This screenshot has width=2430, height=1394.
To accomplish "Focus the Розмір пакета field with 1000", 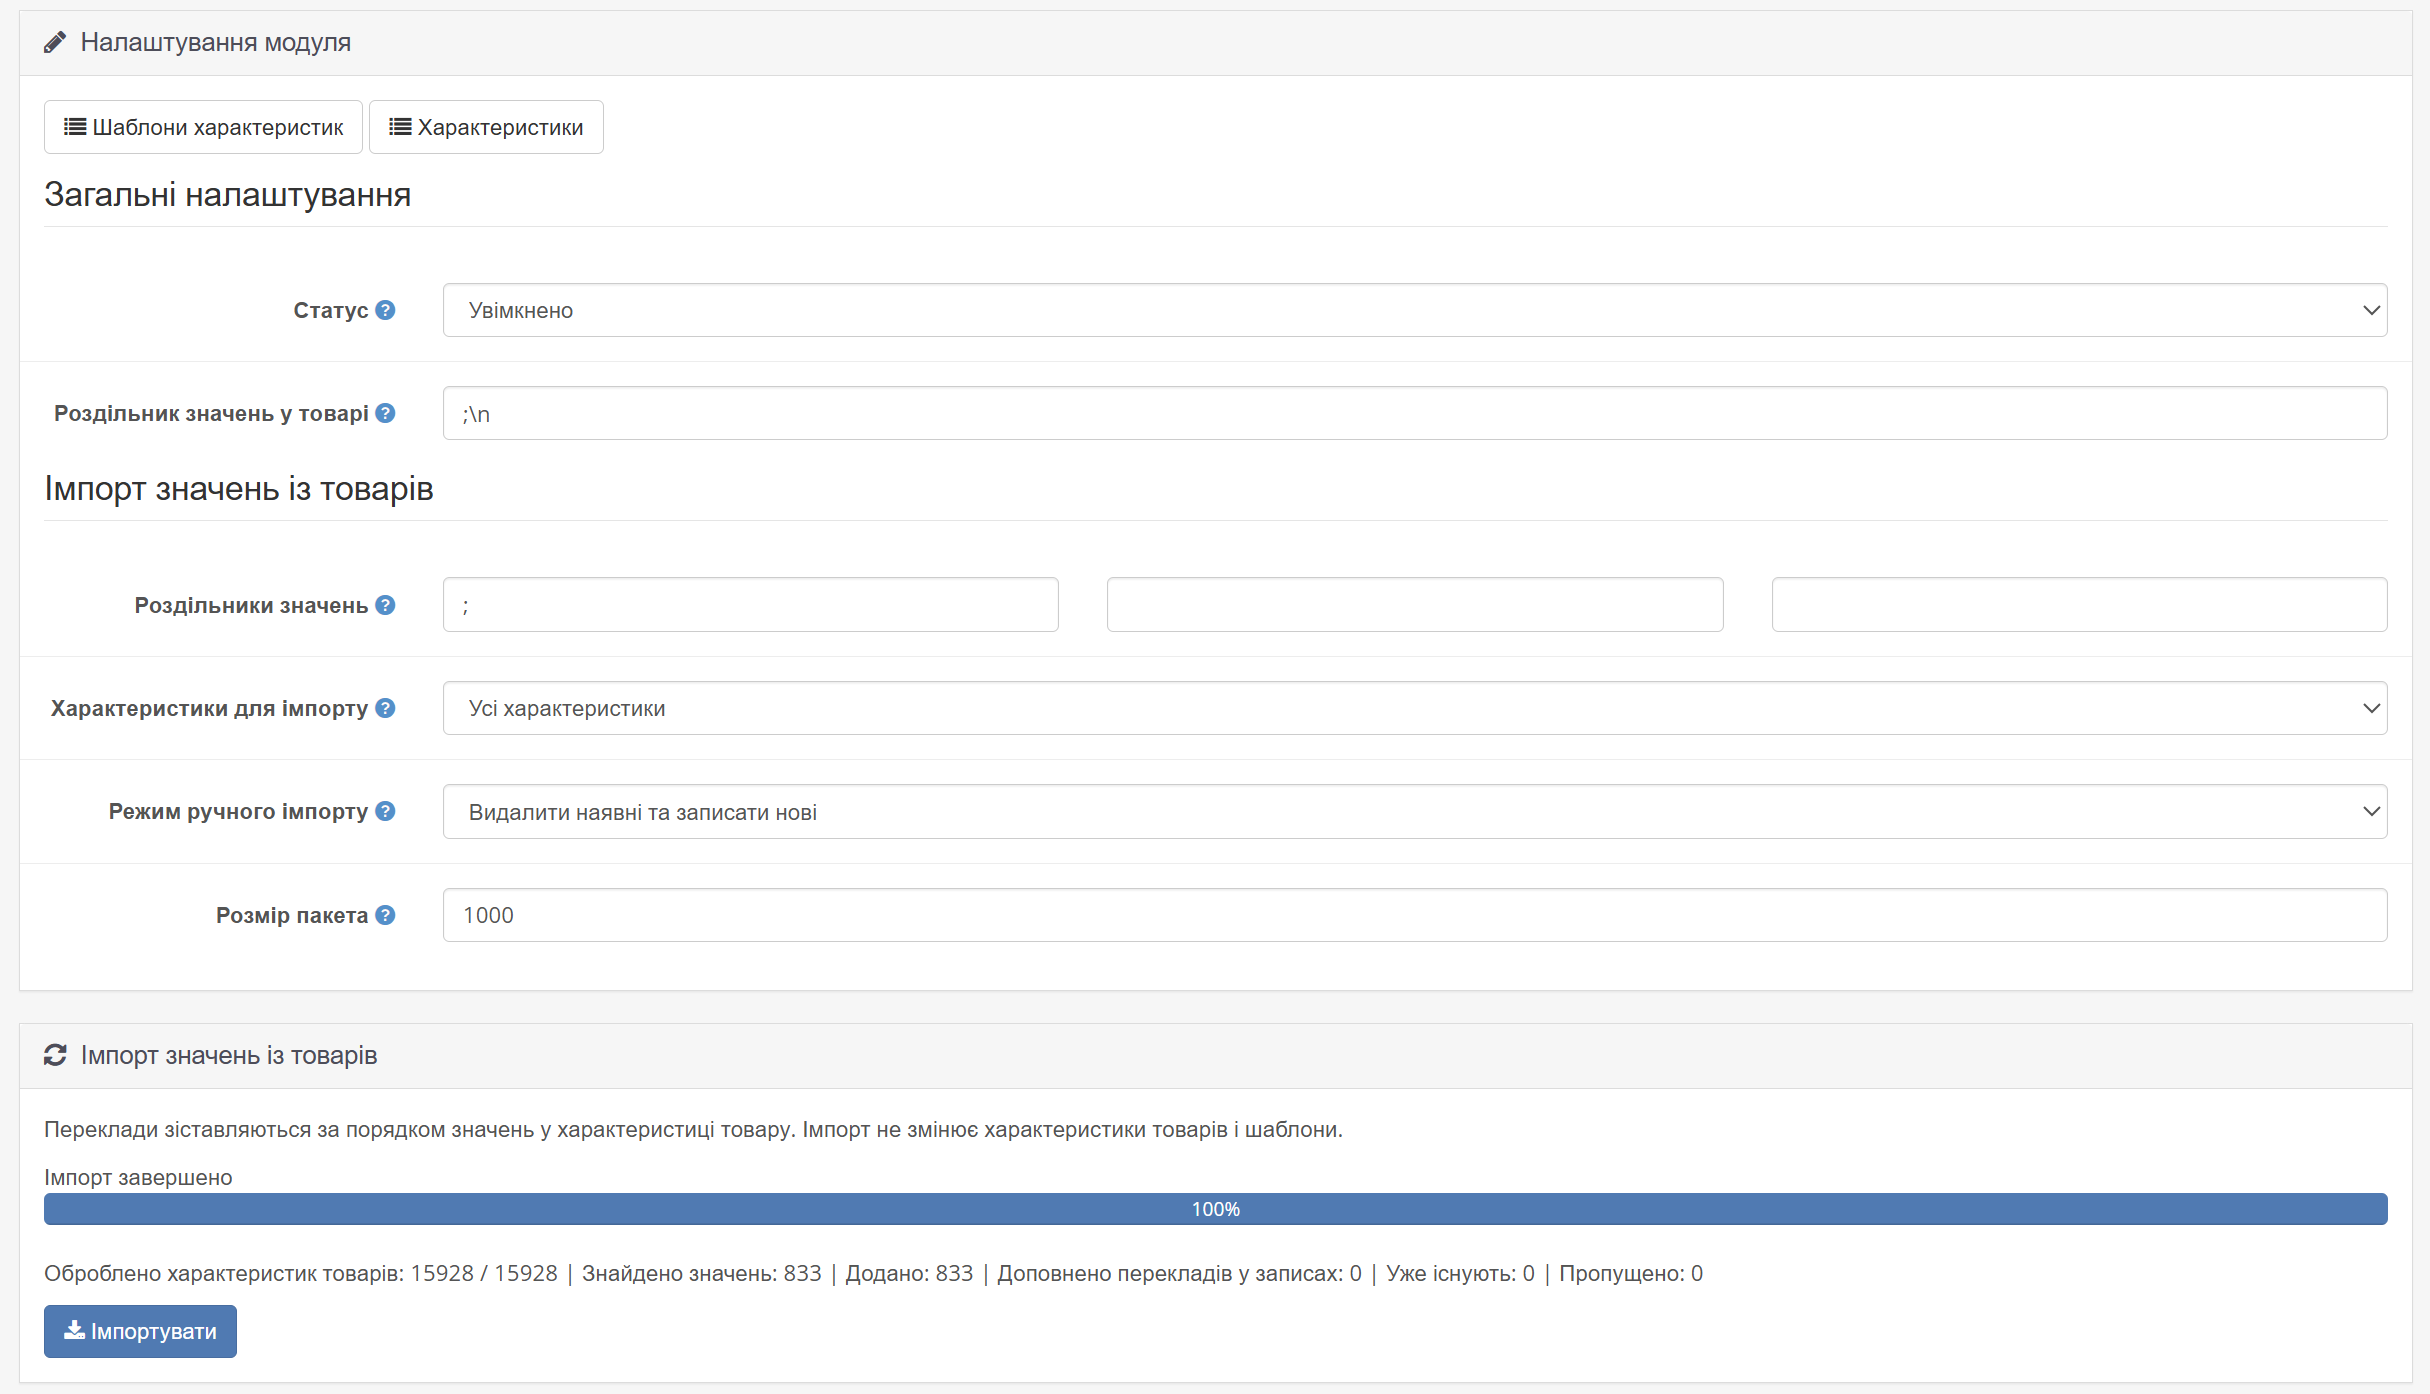I will click(x=1415, y=915).
